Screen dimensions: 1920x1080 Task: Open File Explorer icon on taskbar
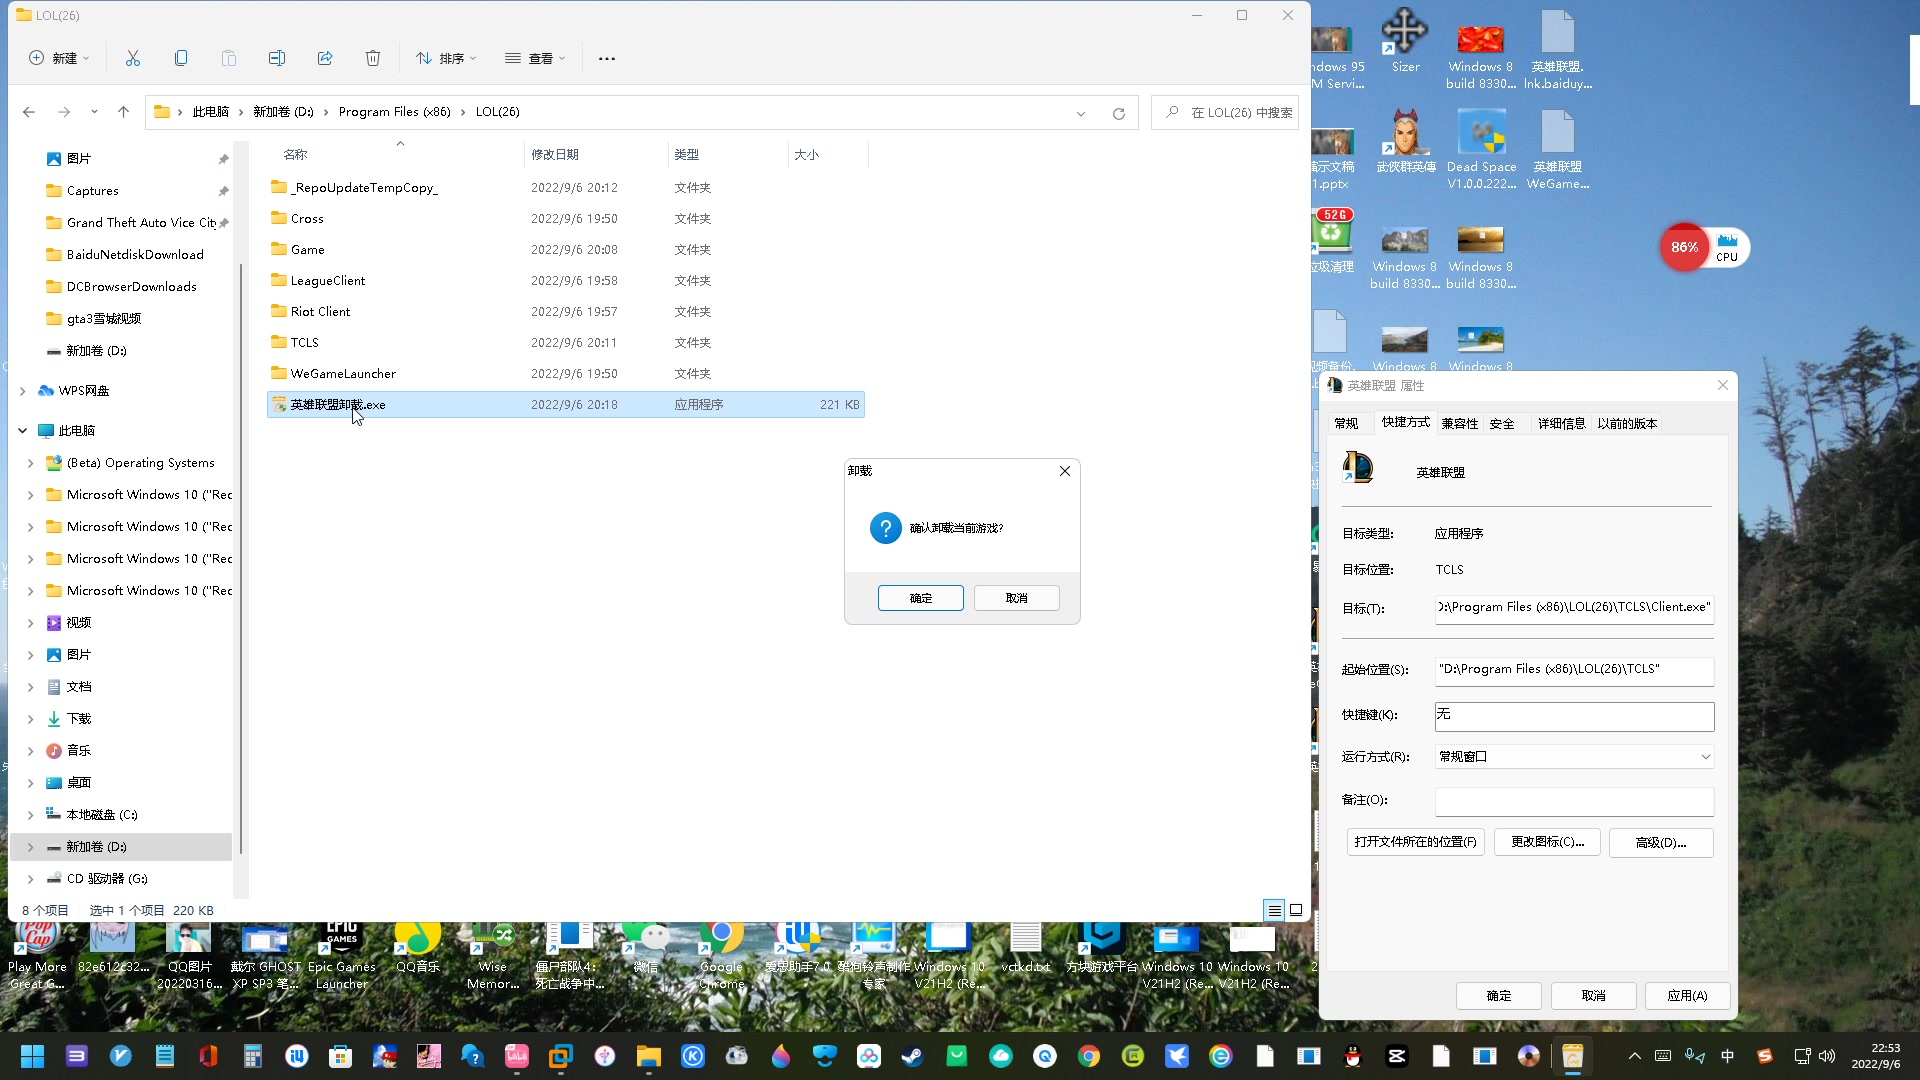tap(649, 1056)
